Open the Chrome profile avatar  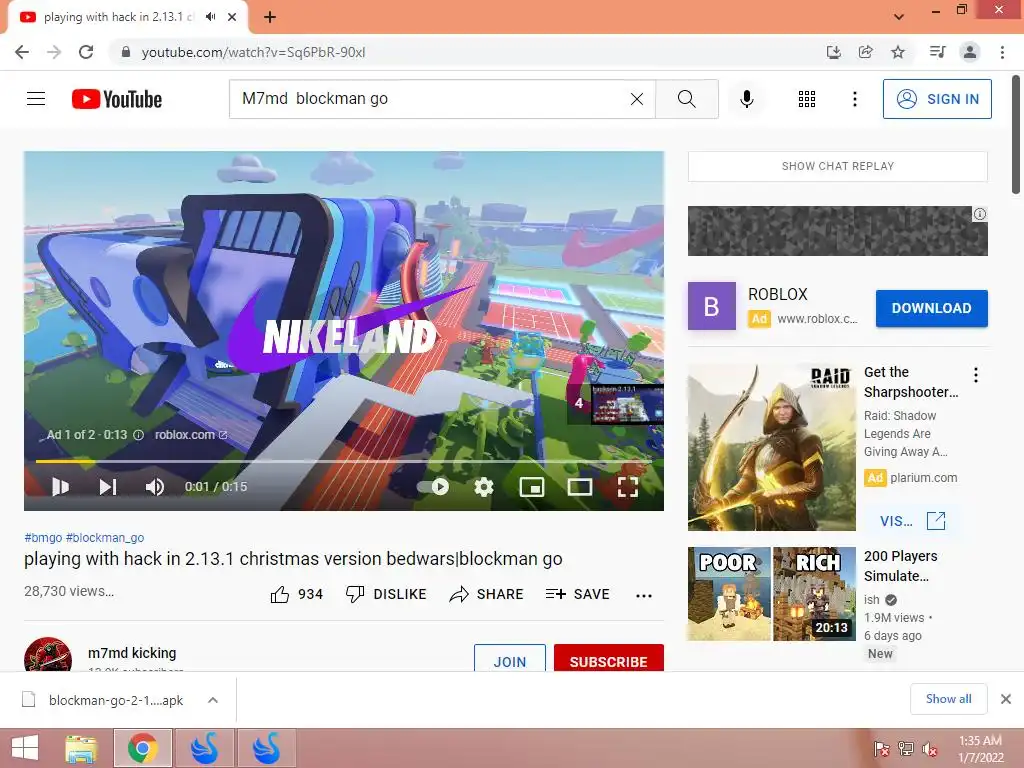[970, 52]
